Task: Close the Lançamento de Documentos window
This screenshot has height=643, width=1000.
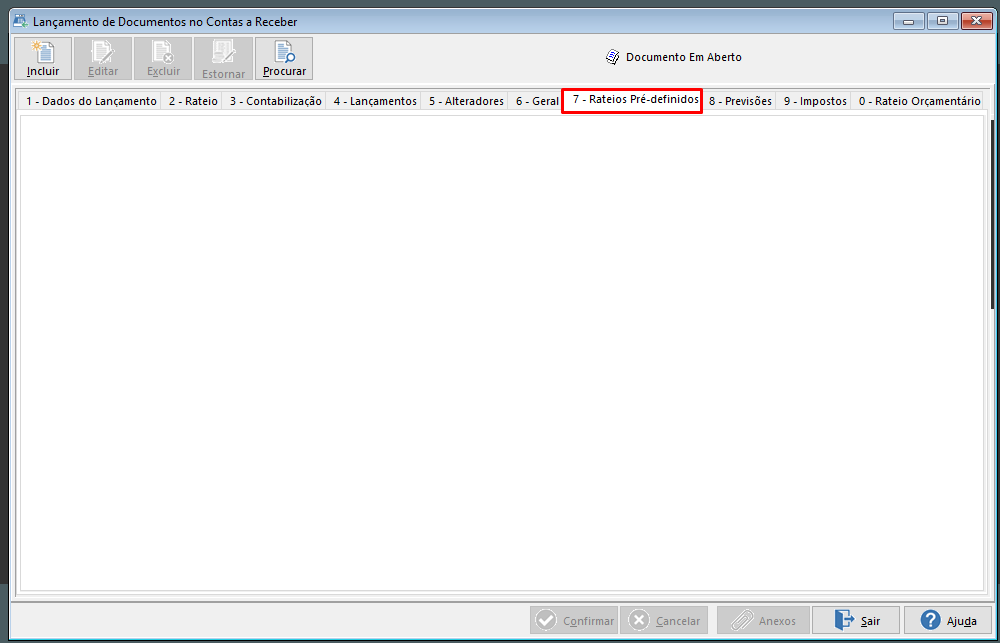Action: [x=976, y=22]
